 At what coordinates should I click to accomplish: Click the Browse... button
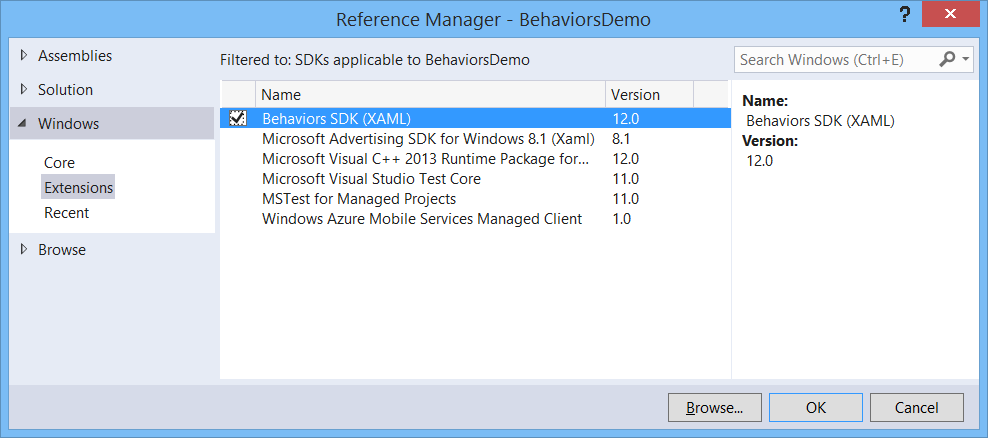click(x=715, y=408)
